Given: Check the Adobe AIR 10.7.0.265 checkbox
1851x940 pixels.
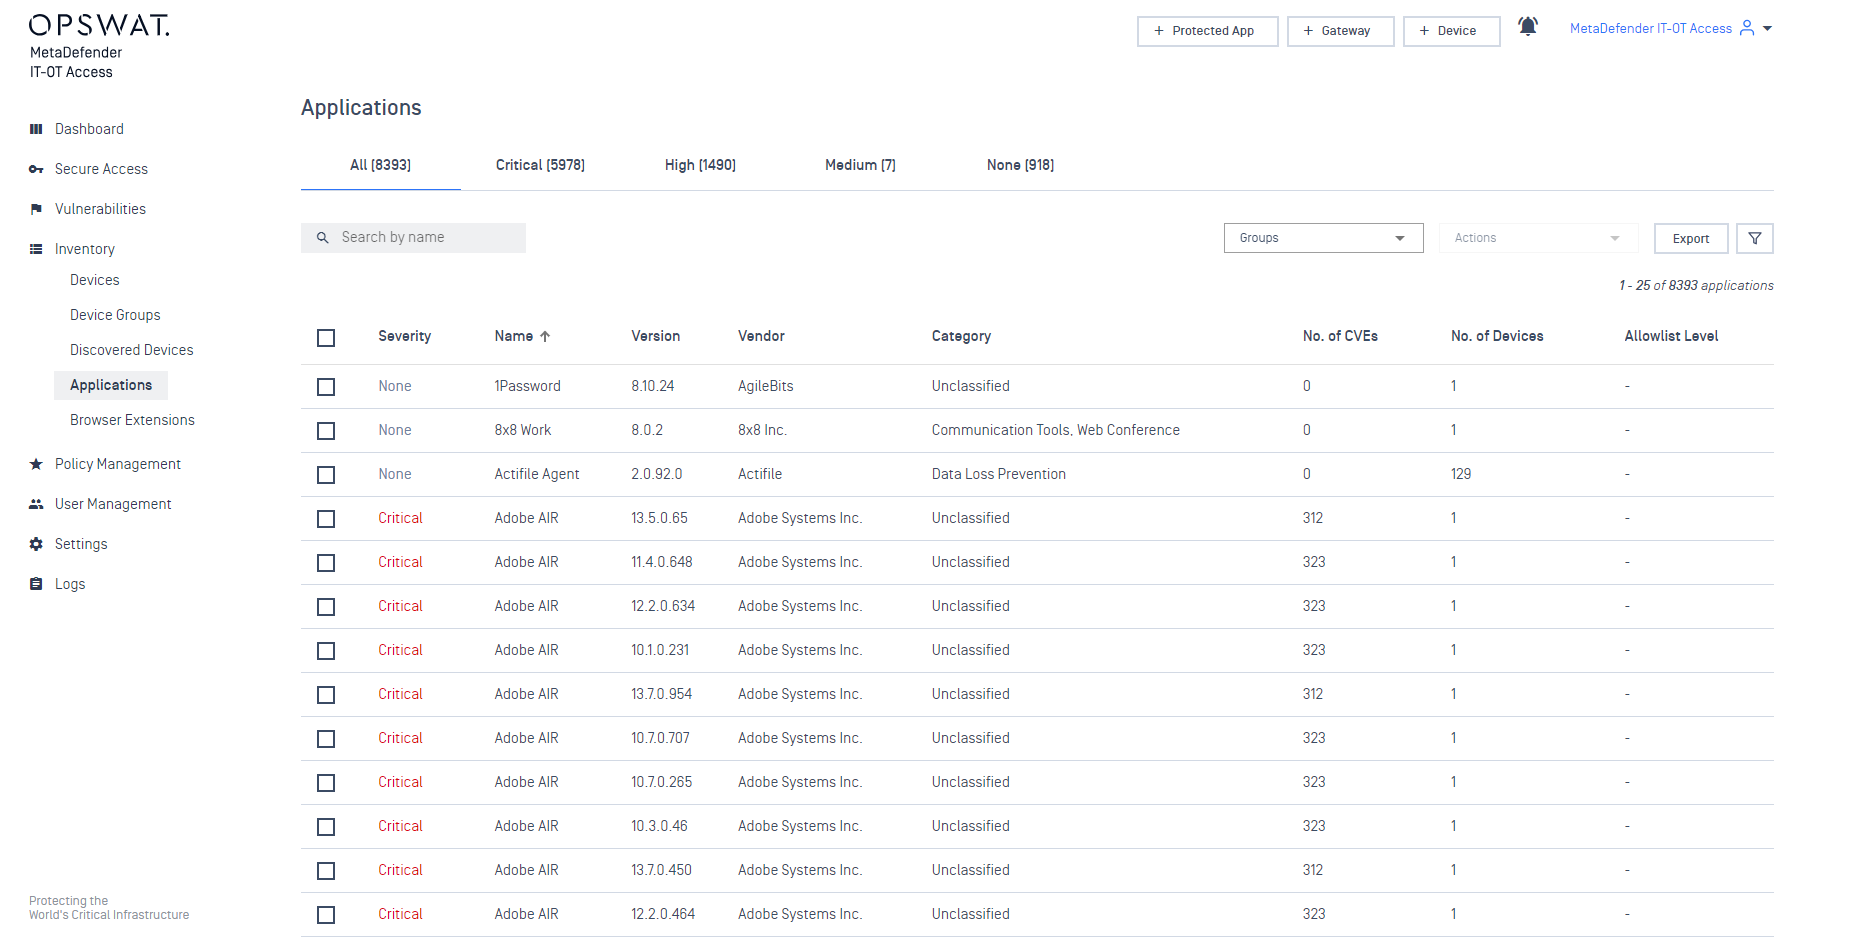Looking at the screenshot, I should pos(326,783).
